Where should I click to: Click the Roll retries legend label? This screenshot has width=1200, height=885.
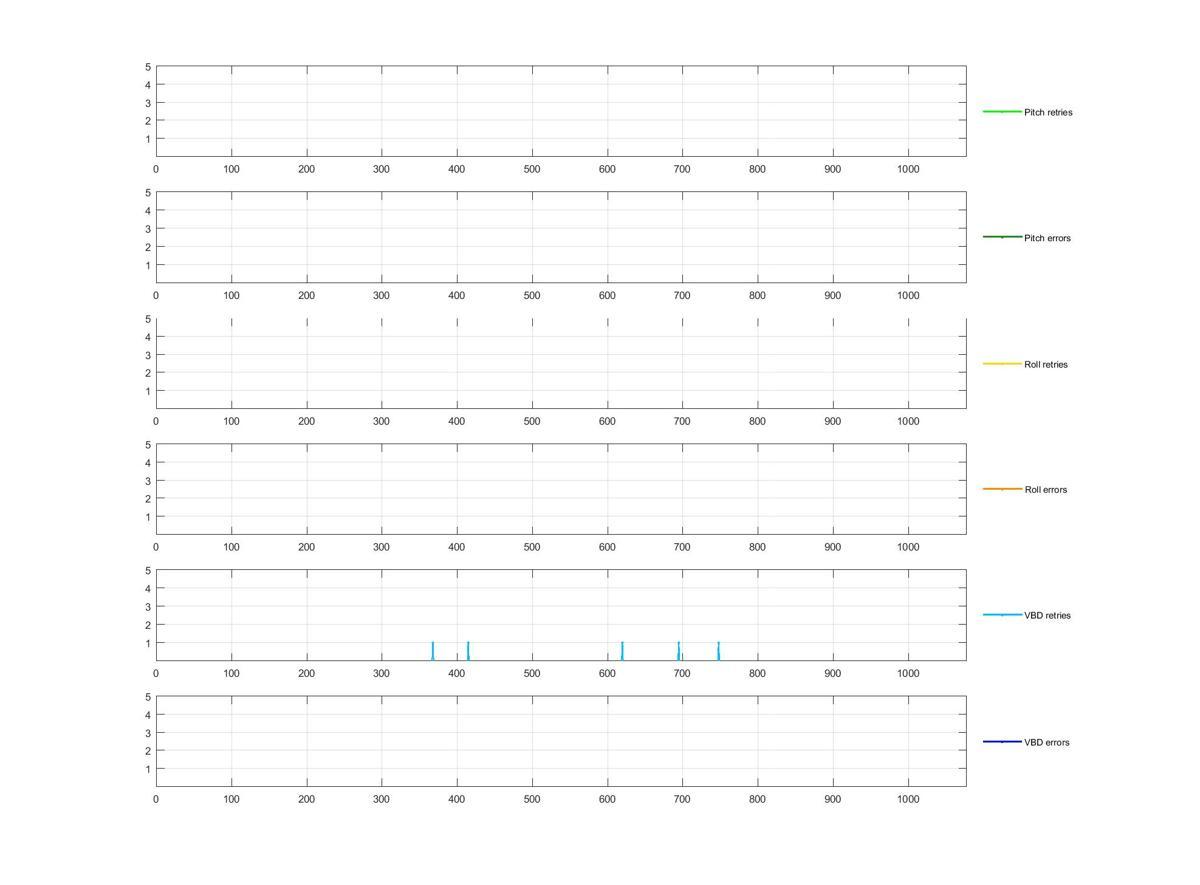1046,364
